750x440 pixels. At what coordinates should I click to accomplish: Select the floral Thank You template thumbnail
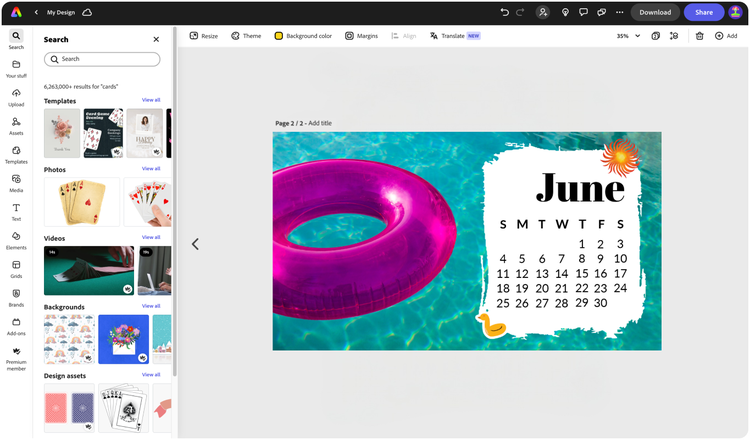pyautogui.click(x=62, y=133)
